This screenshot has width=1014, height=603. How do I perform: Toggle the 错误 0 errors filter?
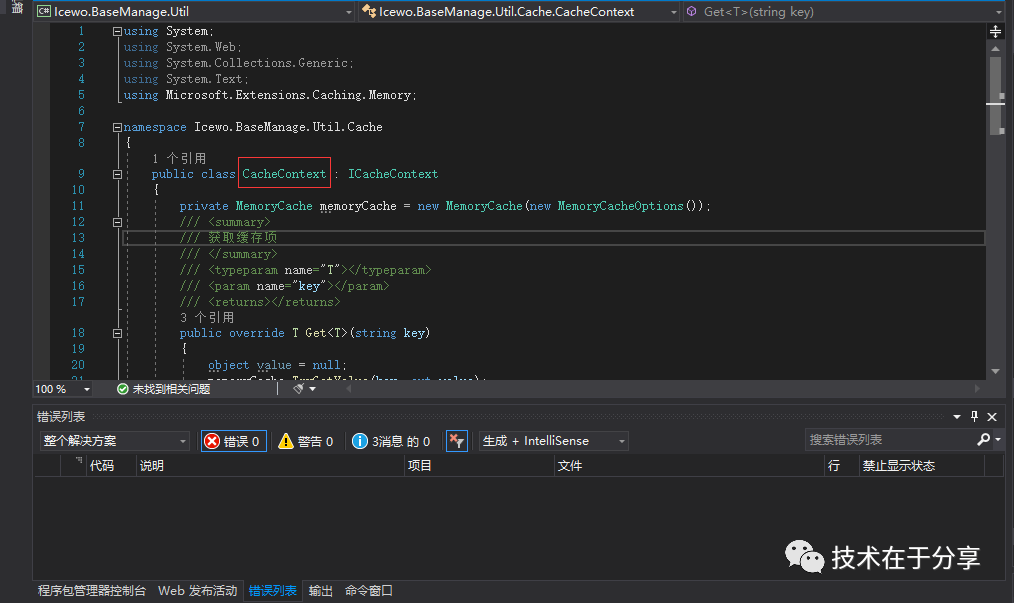coord(233,441)
